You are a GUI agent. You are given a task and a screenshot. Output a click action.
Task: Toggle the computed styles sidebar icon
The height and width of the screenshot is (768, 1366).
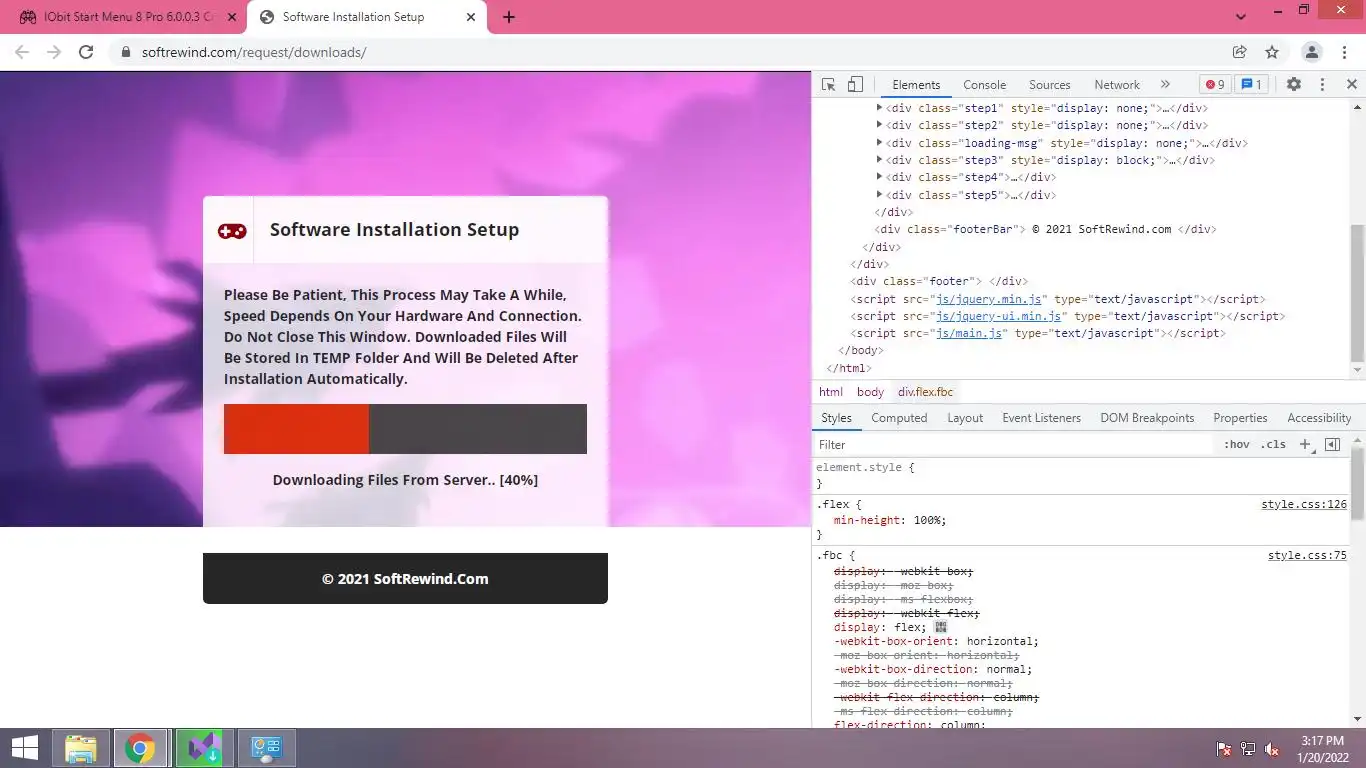(1332, 444)
